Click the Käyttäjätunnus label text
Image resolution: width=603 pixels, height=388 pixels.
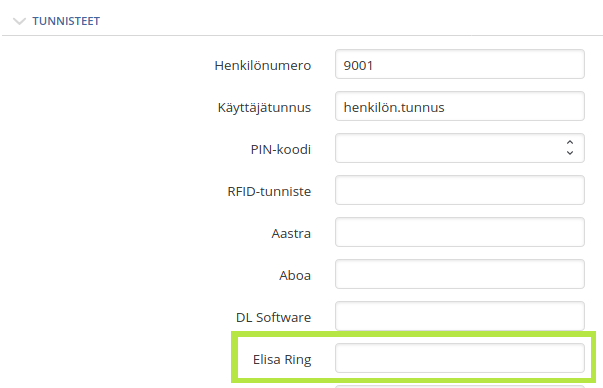[x=264, y=108]
